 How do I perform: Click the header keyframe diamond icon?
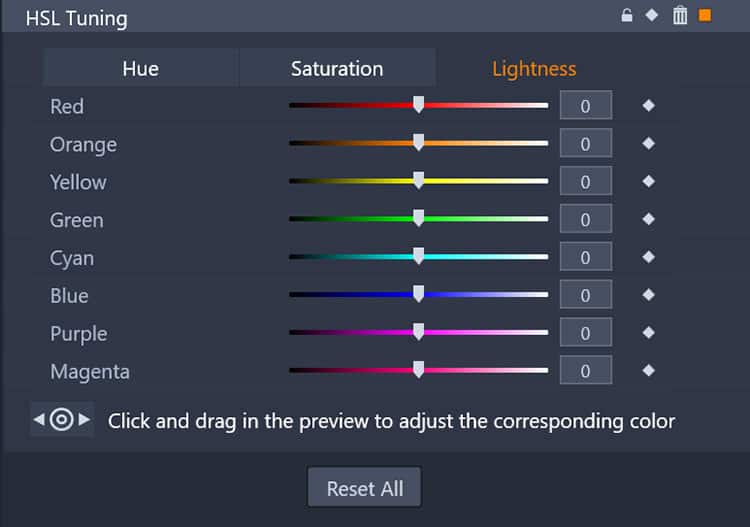click(651, 15)
